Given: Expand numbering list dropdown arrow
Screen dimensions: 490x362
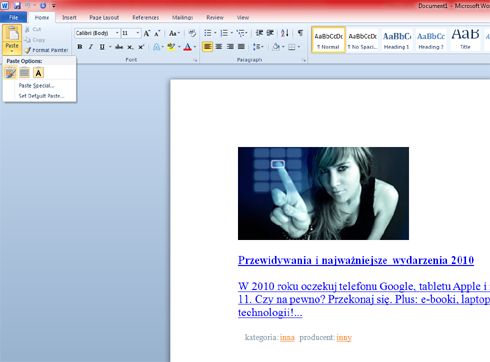Looking at the screenshot, I should point(232,33).
